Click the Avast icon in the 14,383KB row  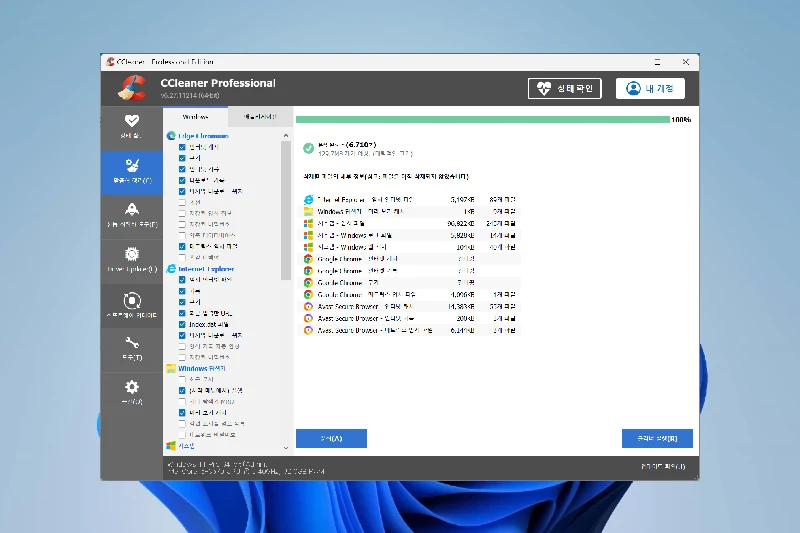[308, 307]
